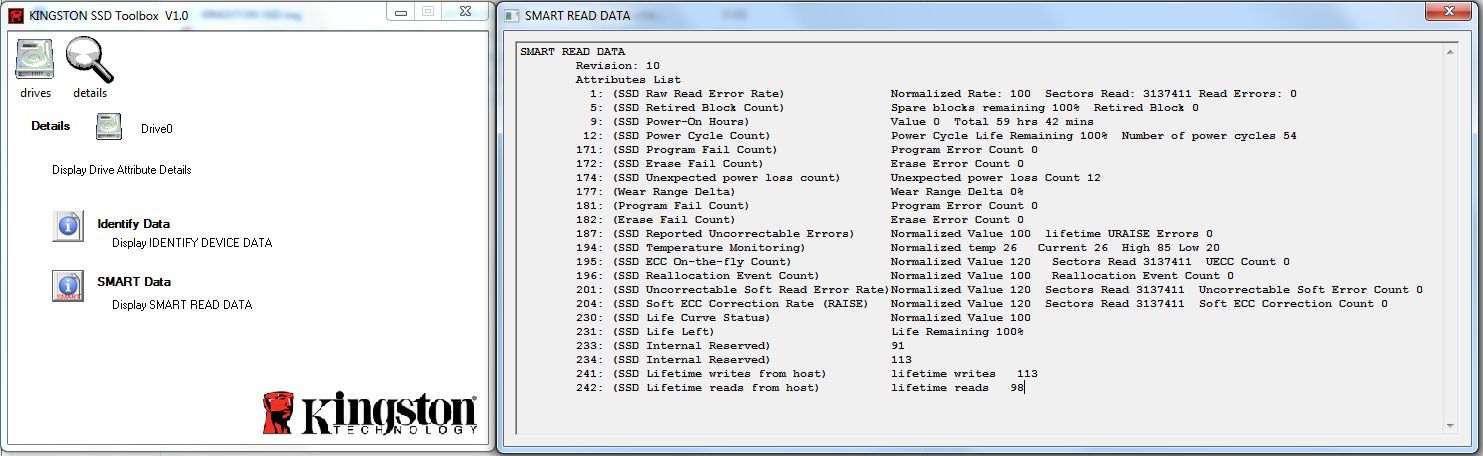Select the Drive0 disk icon
Viewport: 1483px width, 456px height.
coord(109,128)
